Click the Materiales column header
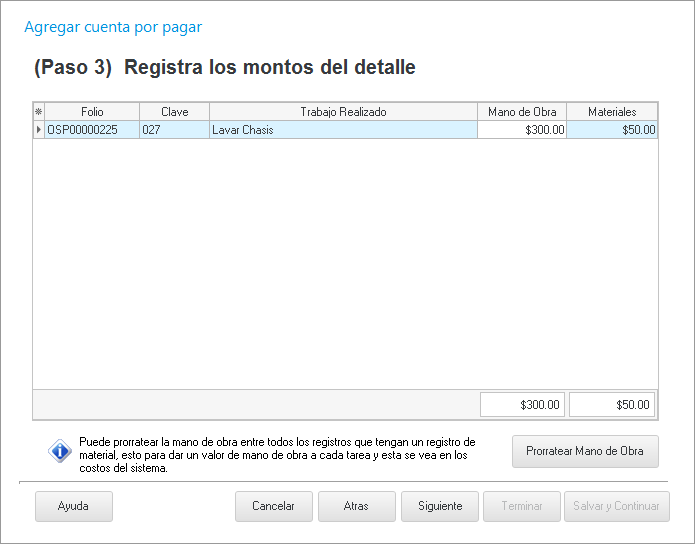This screenshot has height=544, width=695. (612, 112)
